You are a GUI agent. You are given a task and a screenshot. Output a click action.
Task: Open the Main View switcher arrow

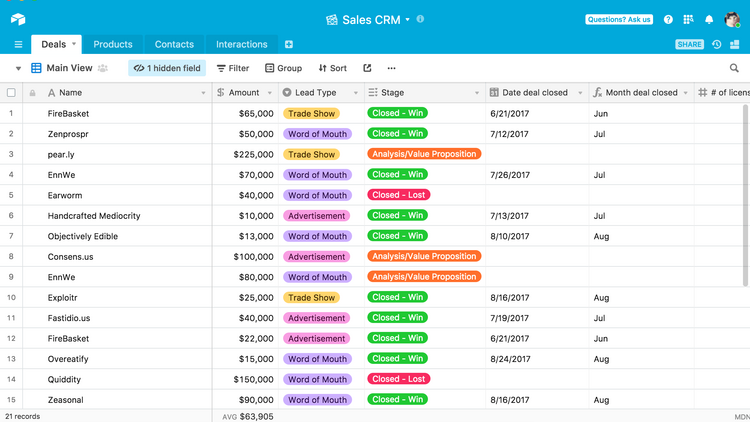click(x=18, y=68)
